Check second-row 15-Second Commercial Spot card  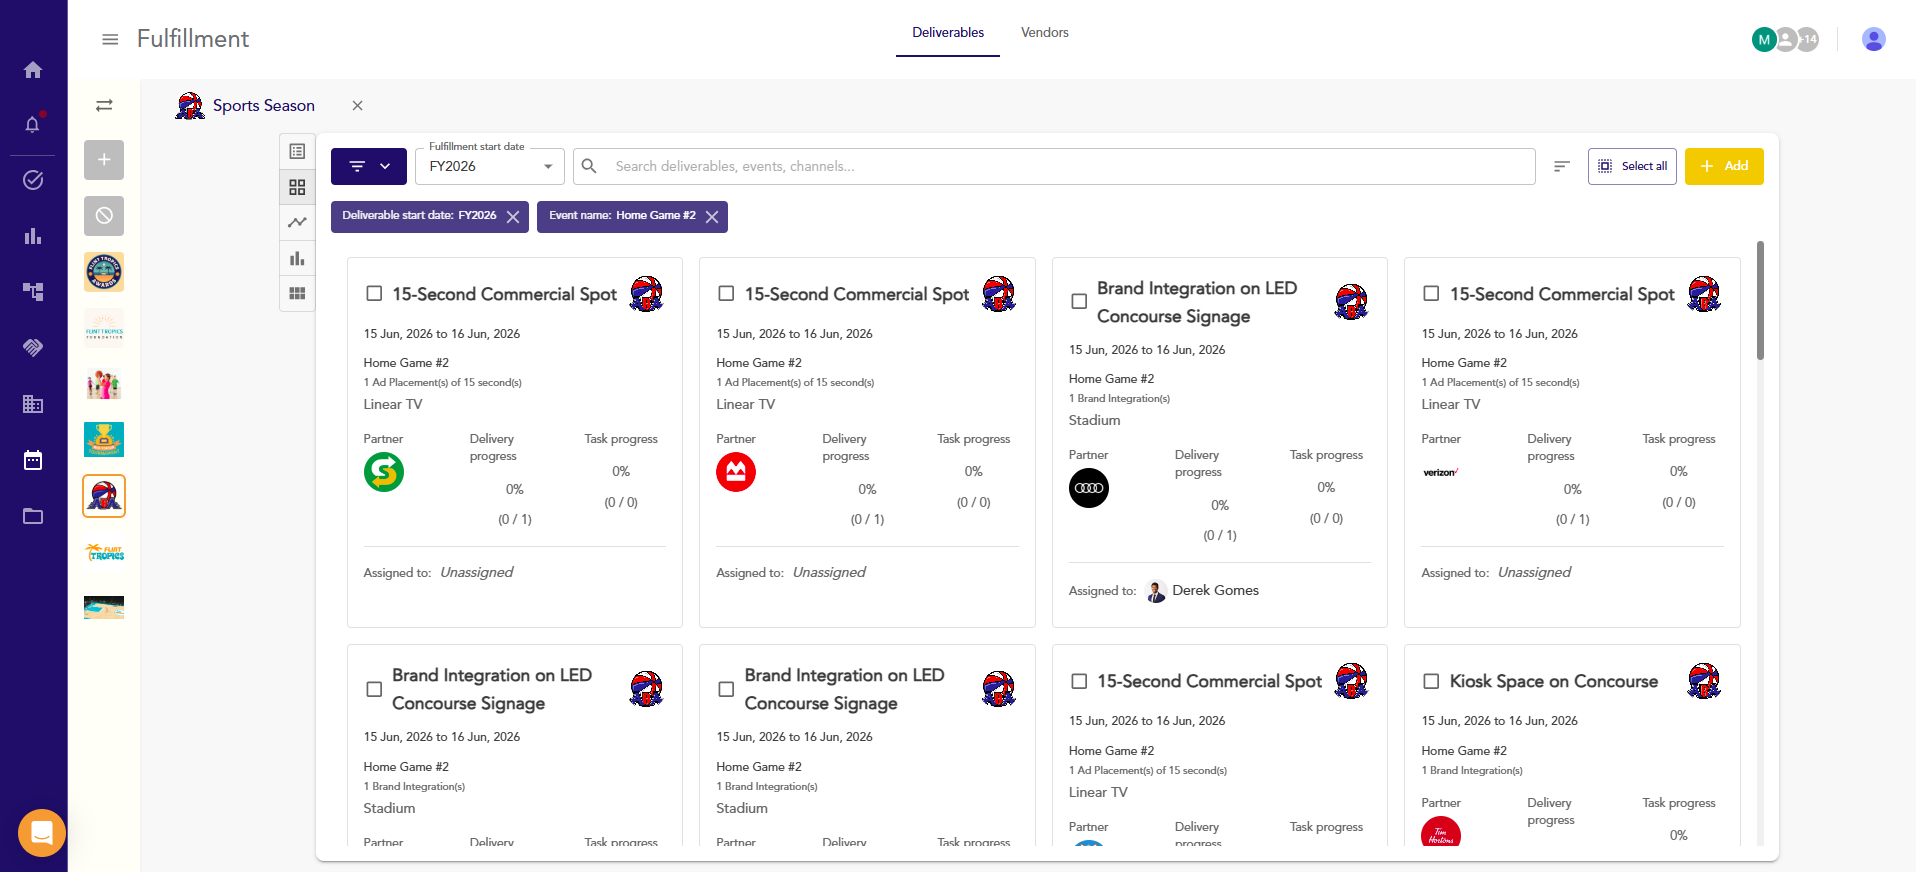click(1079, 681)
